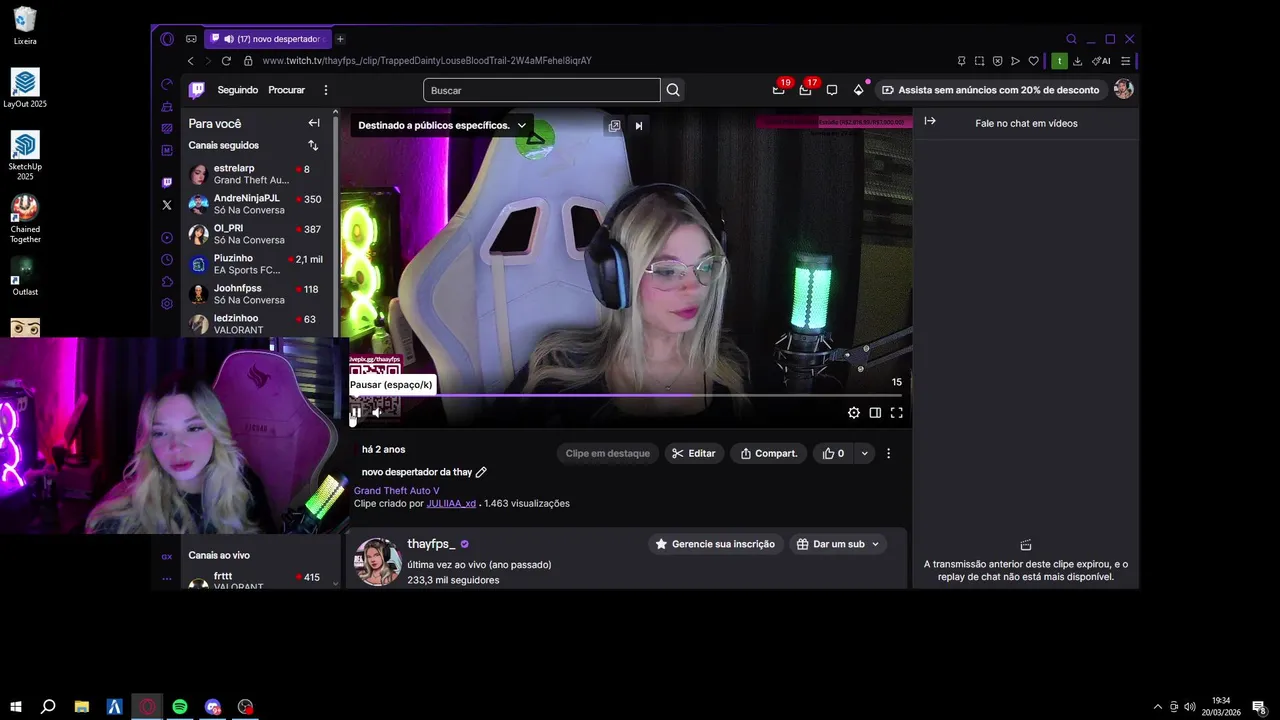Switch to theater mode in clip player

click(x=875, y=413)
